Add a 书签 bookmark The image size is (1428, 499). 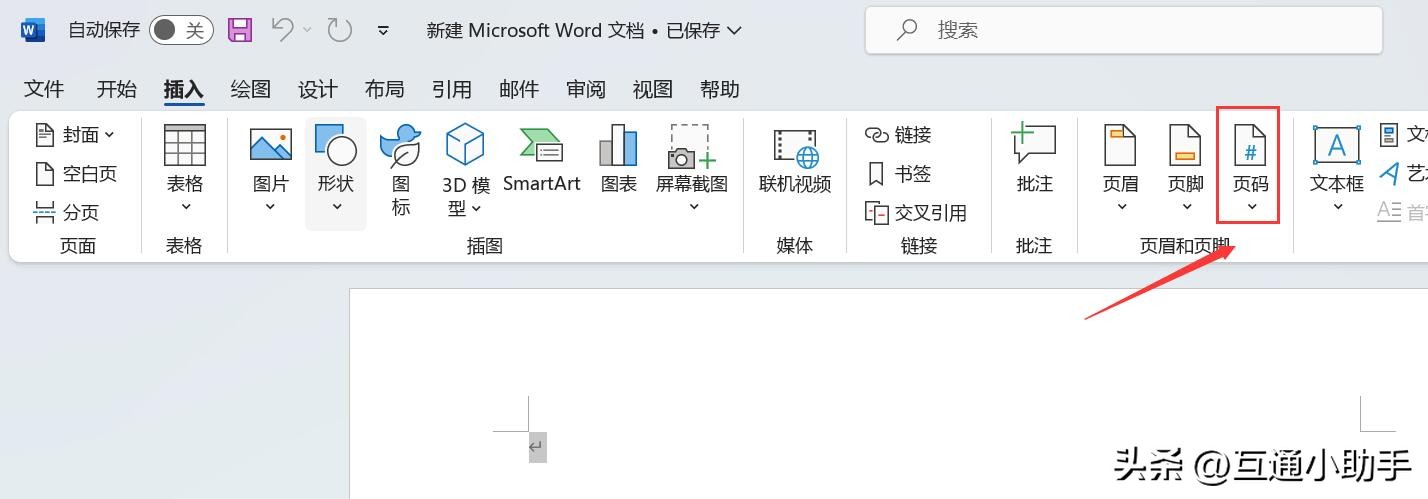898,173
